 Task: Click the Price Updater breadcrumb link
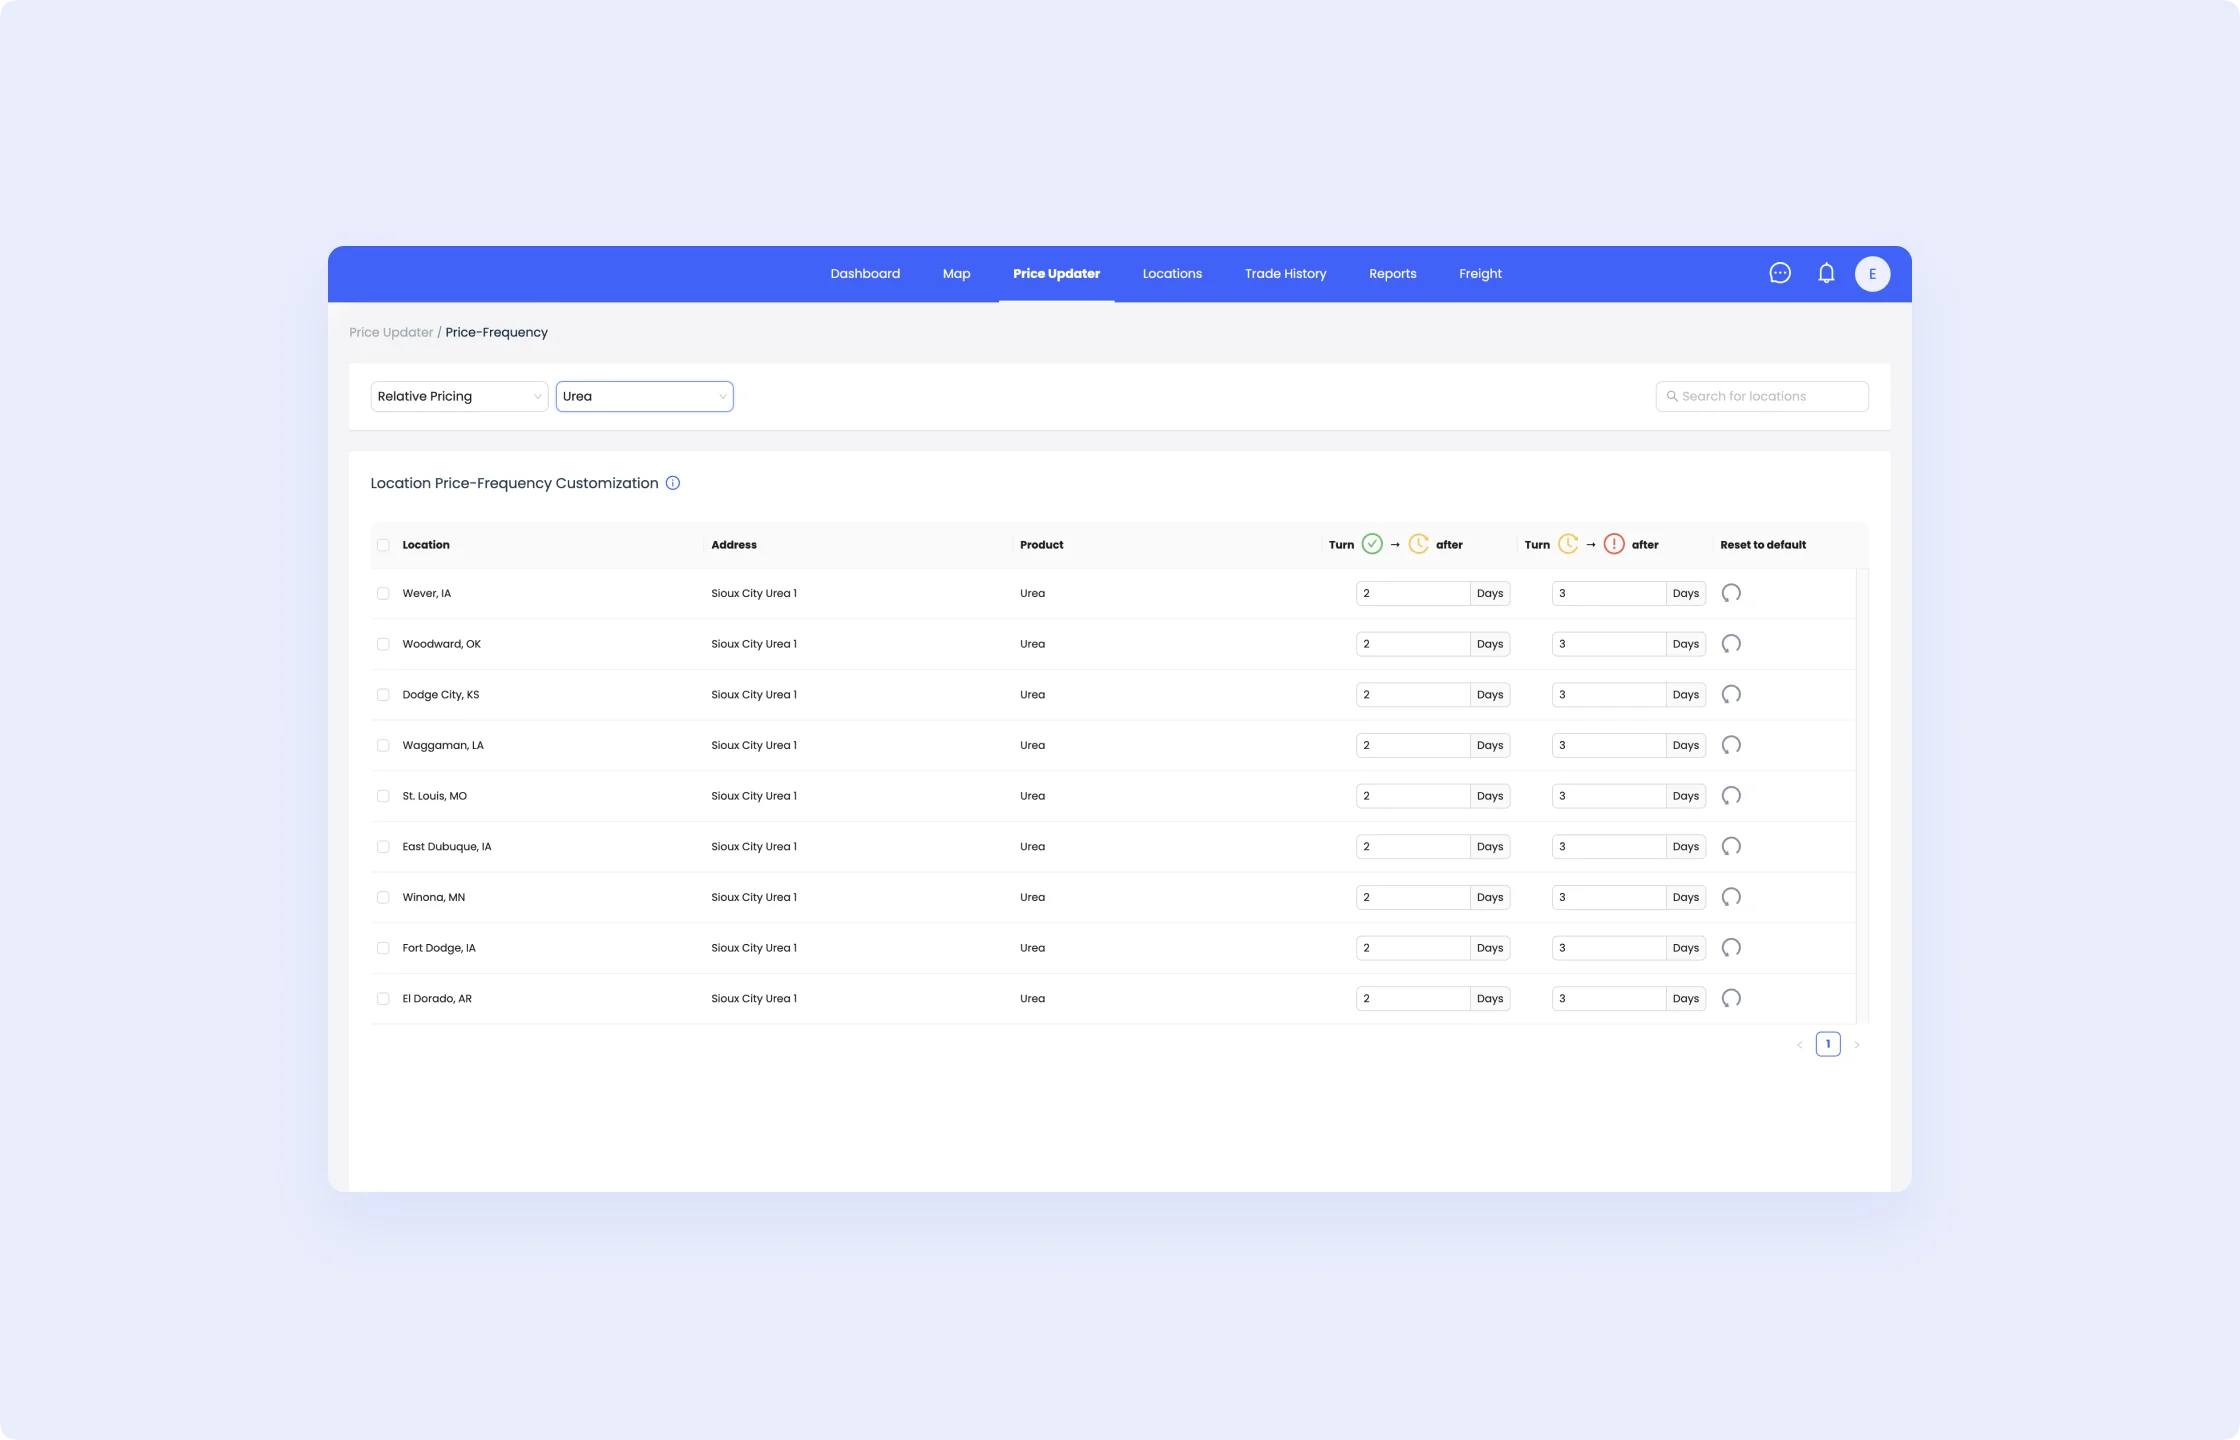pos(391,332)
